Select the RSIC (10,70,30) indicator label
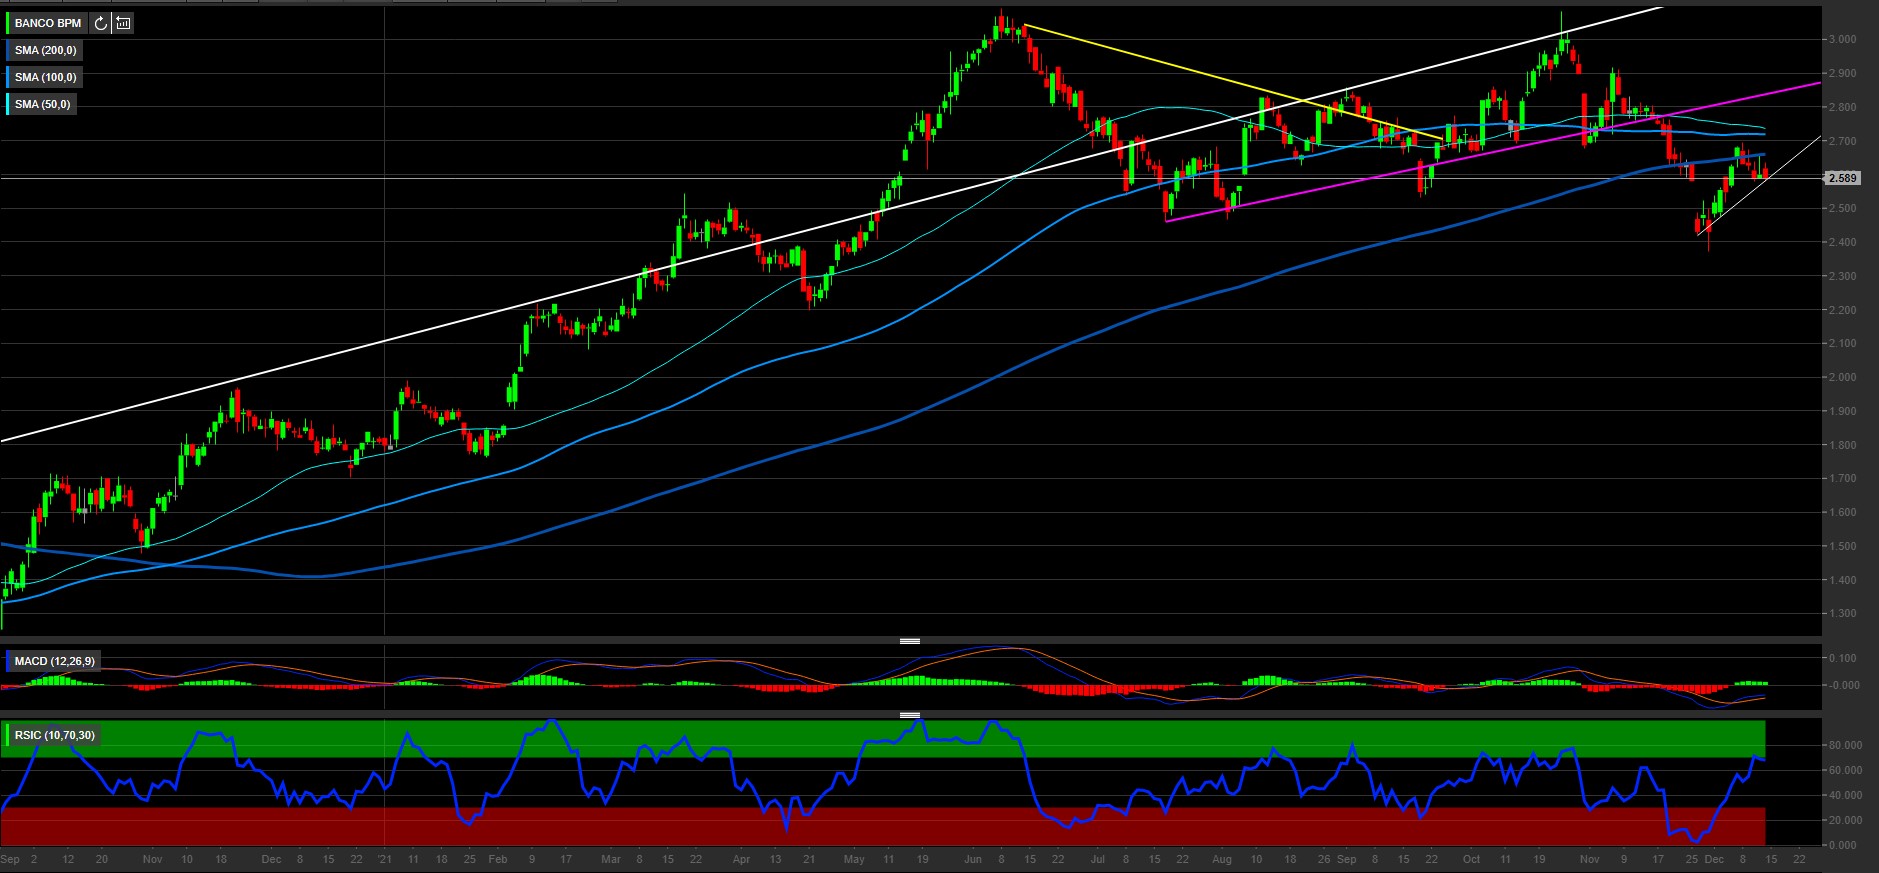 (54, 735)
